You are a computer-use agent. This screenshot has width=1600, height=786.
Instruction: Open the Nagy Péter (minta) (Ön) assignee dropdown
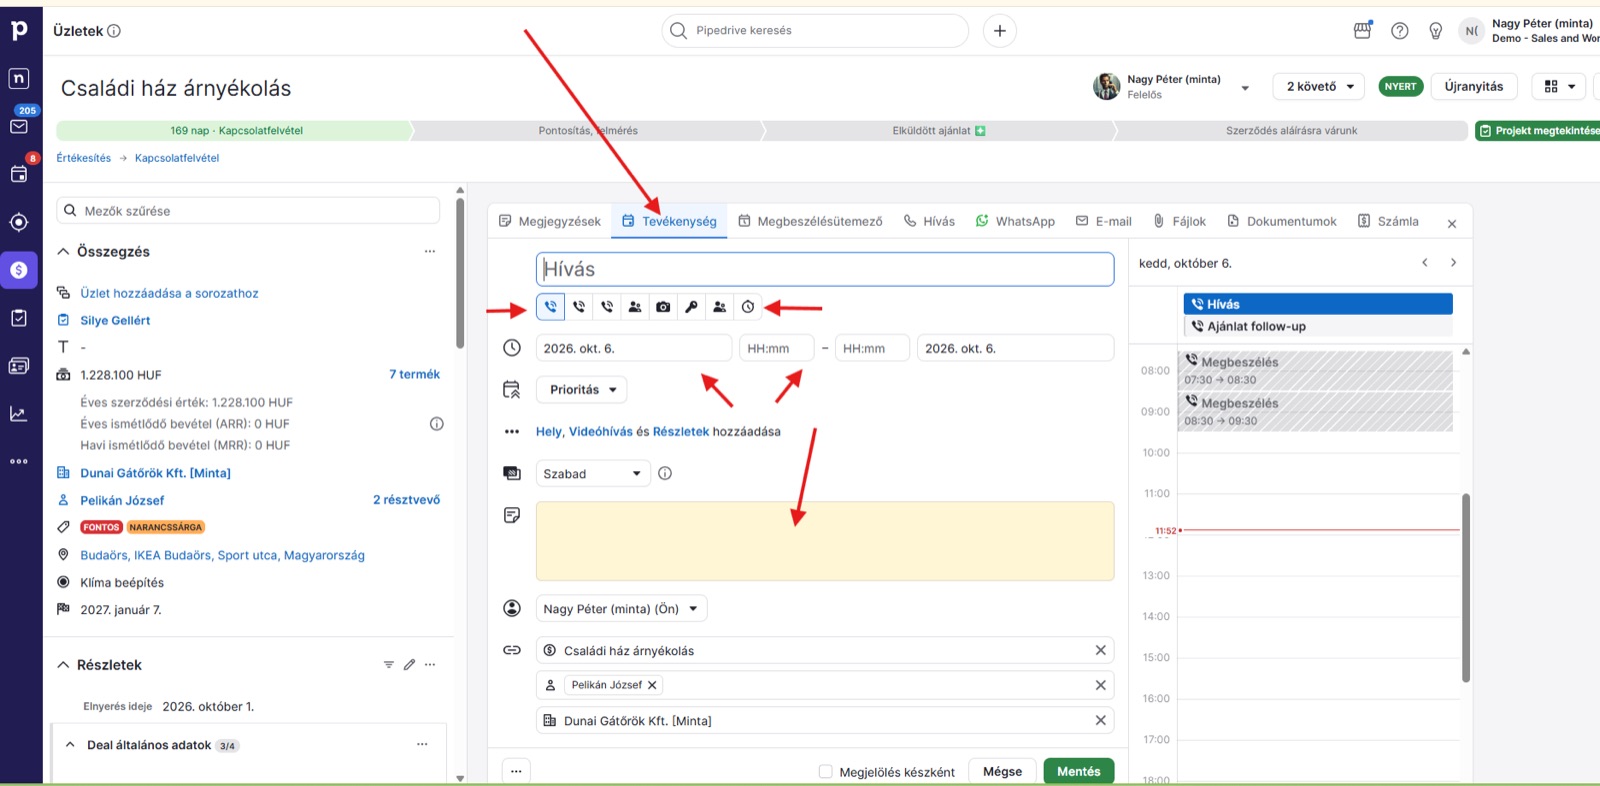point(621,609)
